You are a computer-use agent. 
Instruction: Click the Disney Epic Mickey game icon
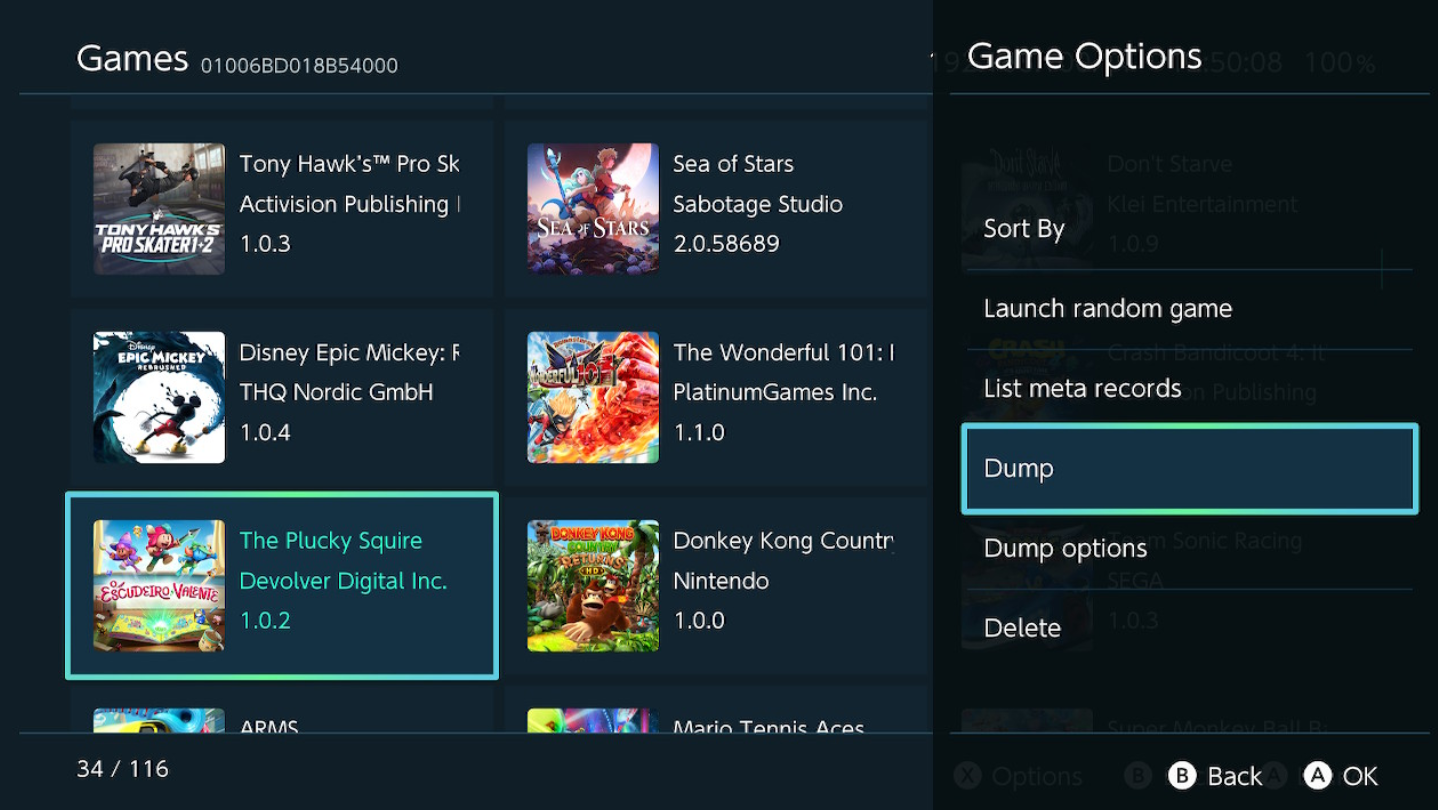[159, 397]
